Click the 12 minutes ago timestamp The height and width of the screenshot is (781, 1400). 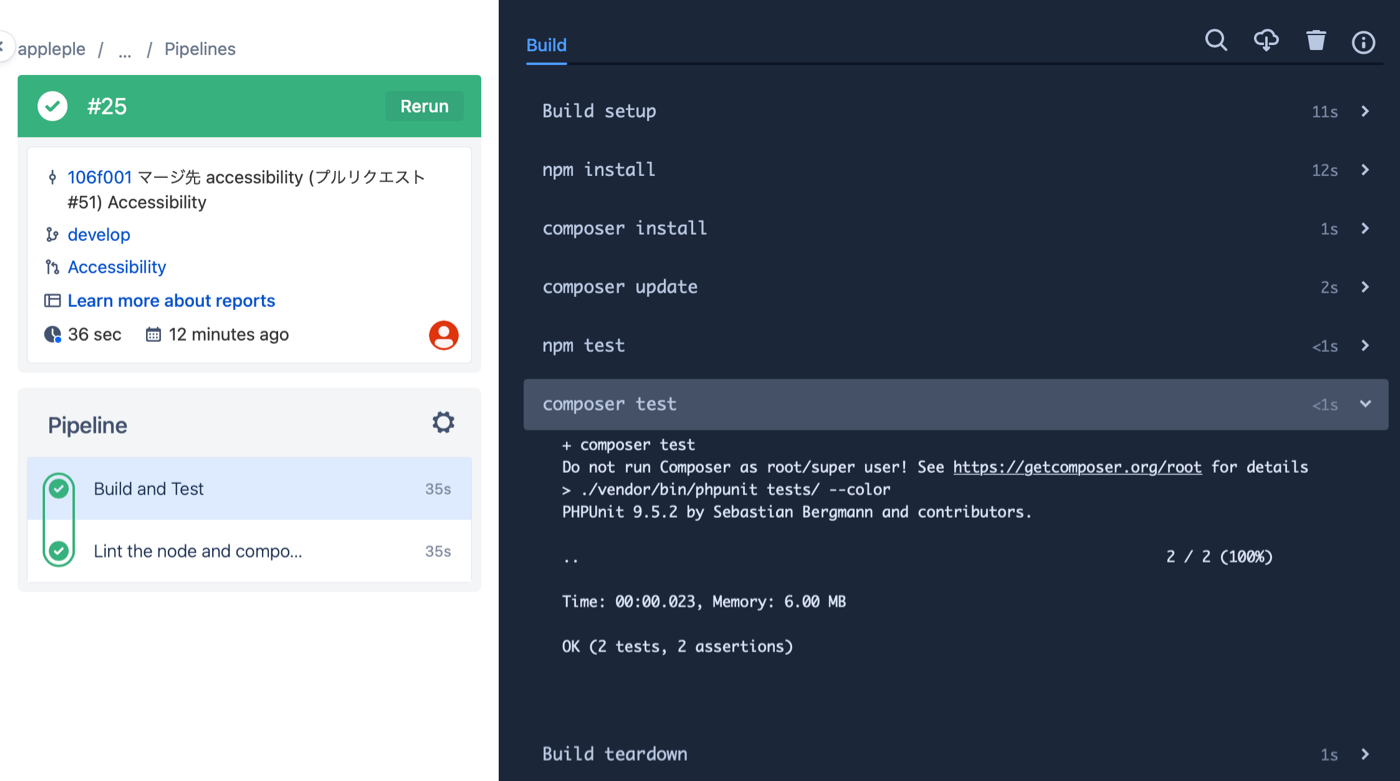coord(229,335)
